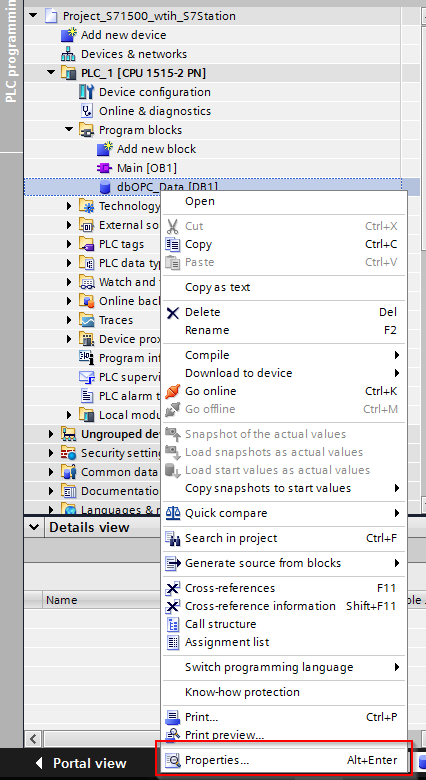Open Devices & networks network icon
426x780 pixels.
tap(67, 54)
